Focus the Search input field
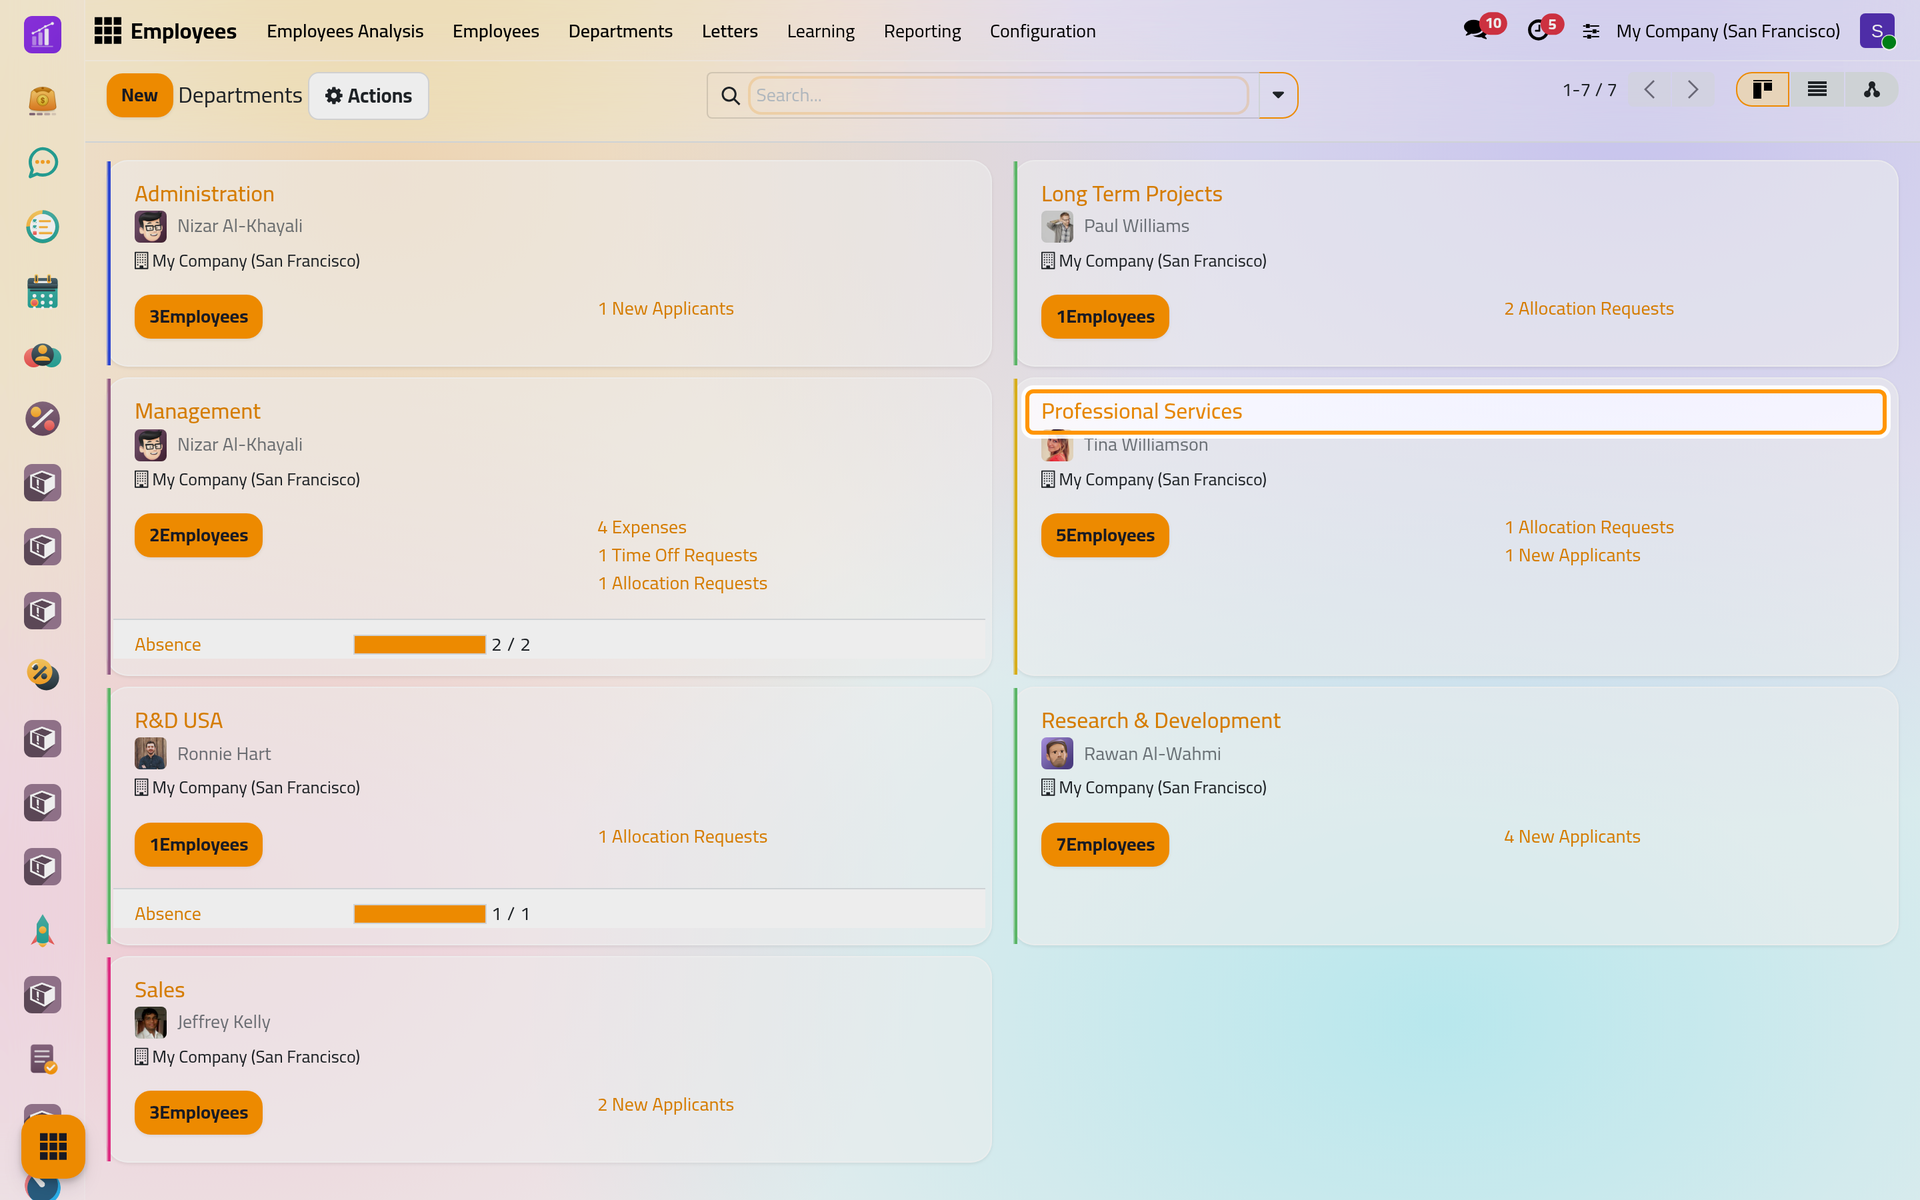This screenshot has width=1920, height=1200. (998, 96)
